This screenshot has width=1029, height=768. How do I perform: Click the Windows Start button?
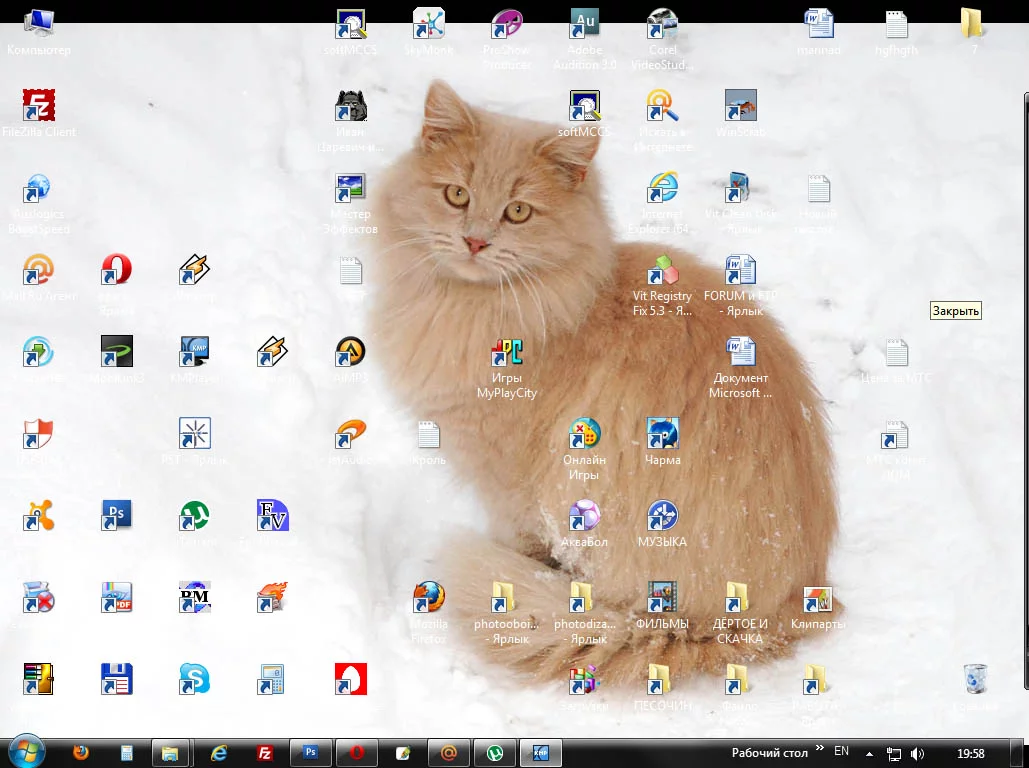point(24,752)
